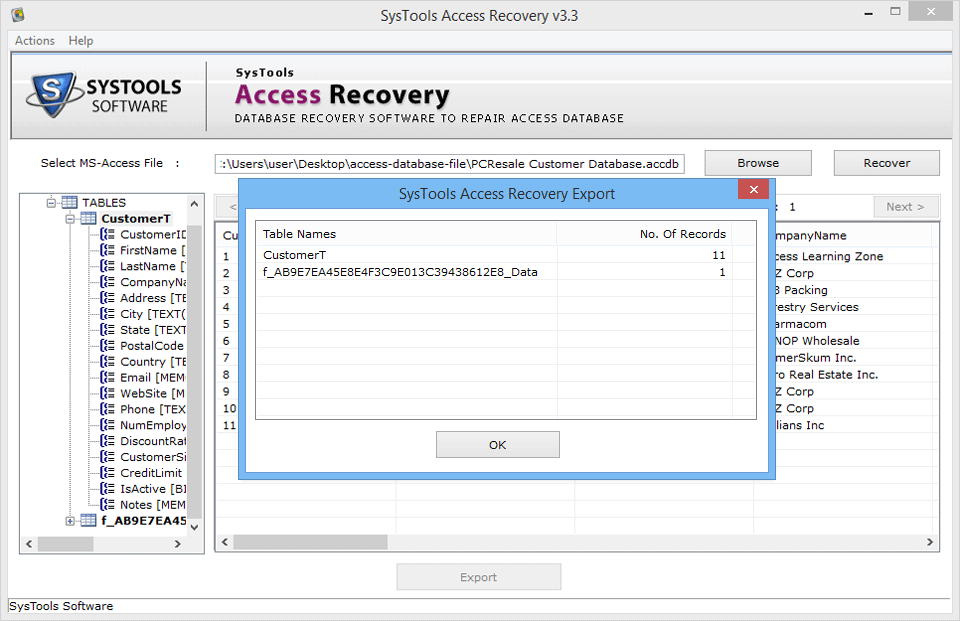
Task: Click the No. Of Records column header
Action: [645, 234]
